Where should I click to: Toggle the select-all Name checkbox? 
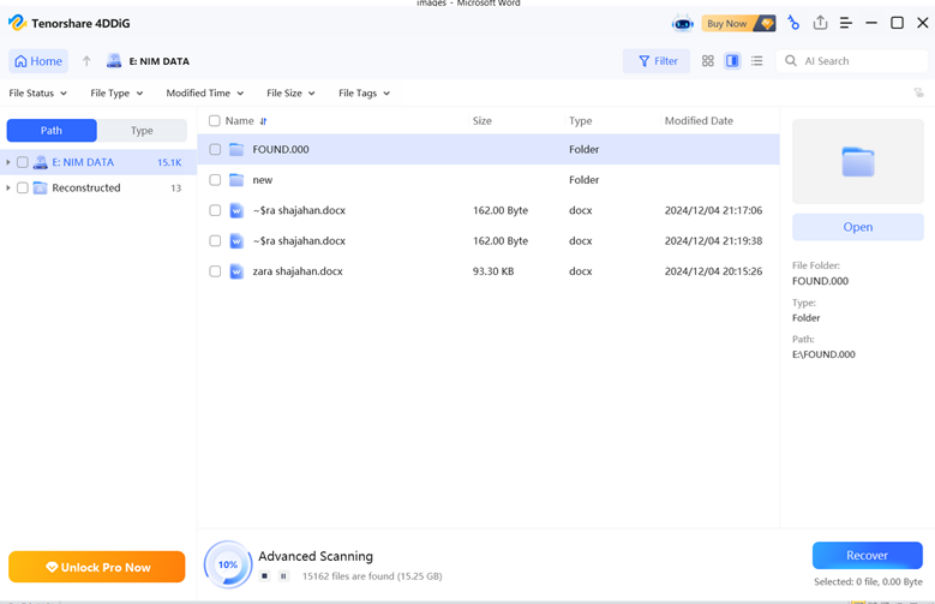coord(215,121)
